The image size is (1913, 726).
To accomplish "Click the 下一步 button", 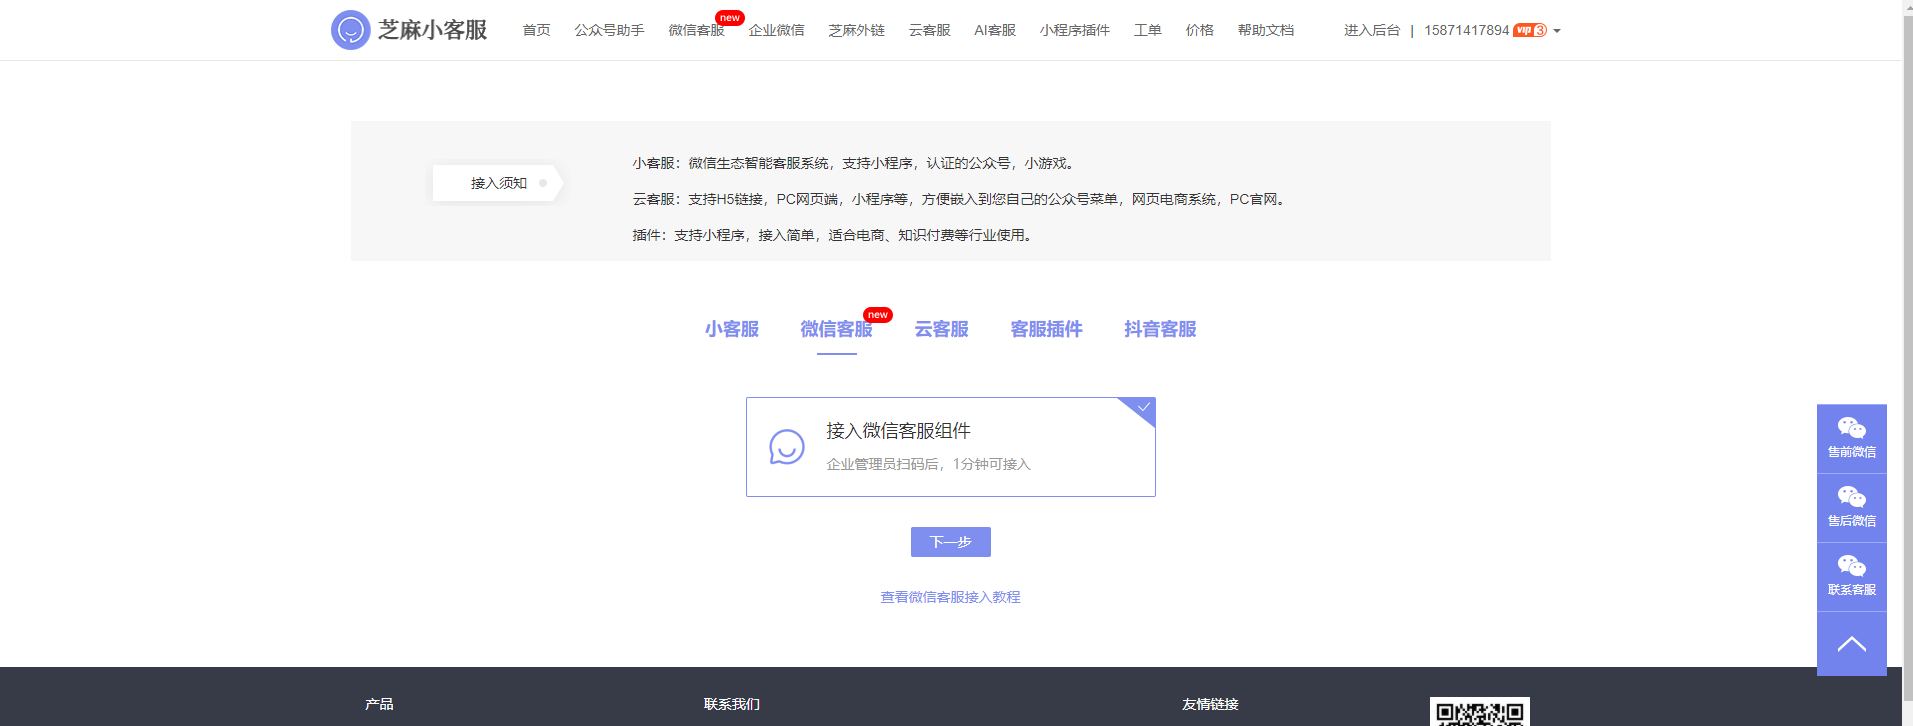I will 950,542.
